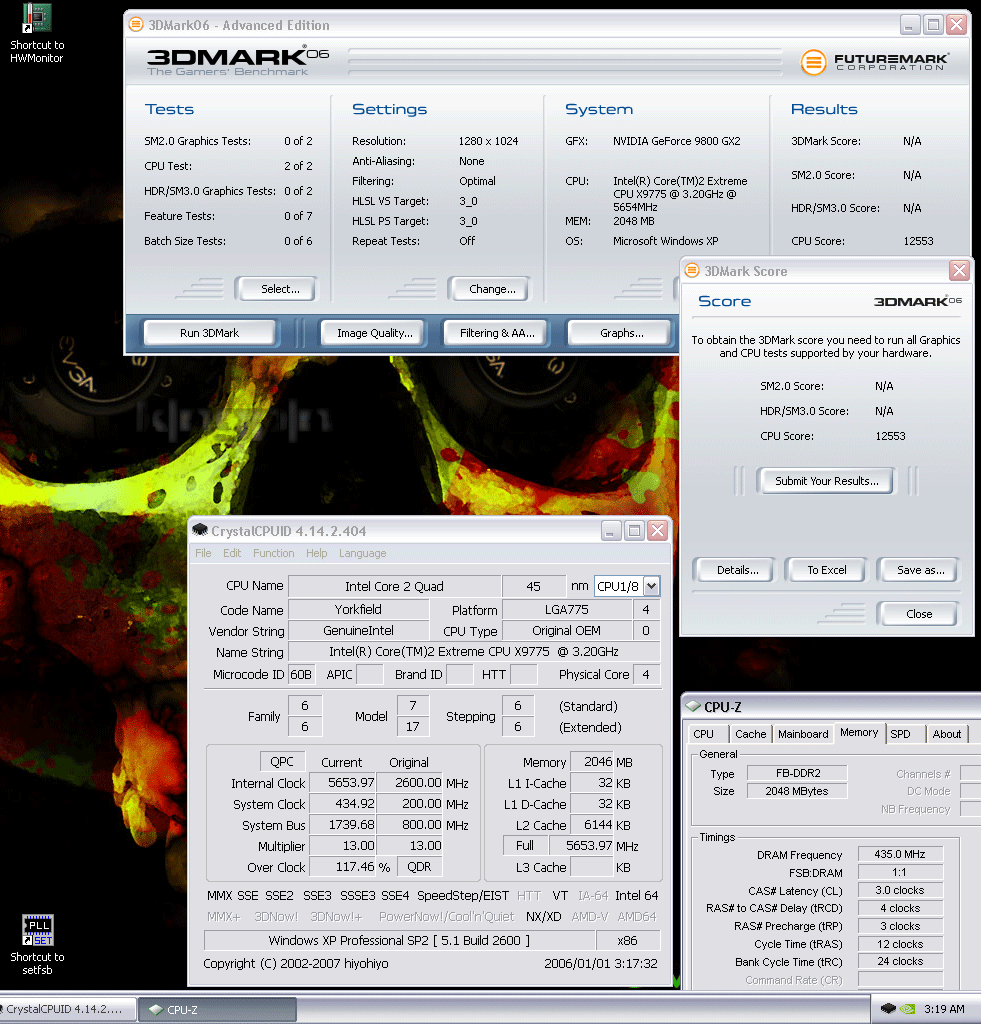Click the Graphs... button

tap(621, 333)
